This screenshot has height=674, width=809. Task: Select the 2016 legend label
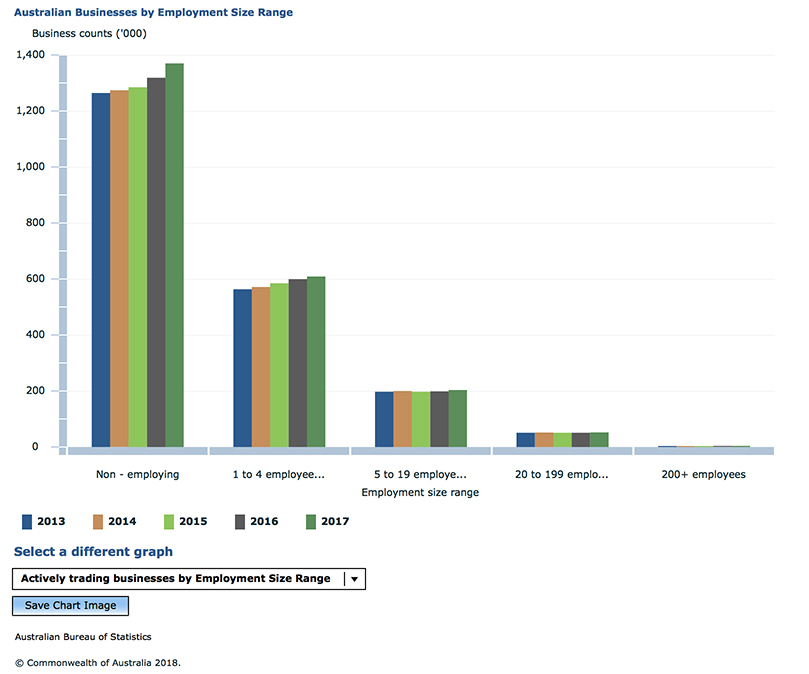point(264,521)
